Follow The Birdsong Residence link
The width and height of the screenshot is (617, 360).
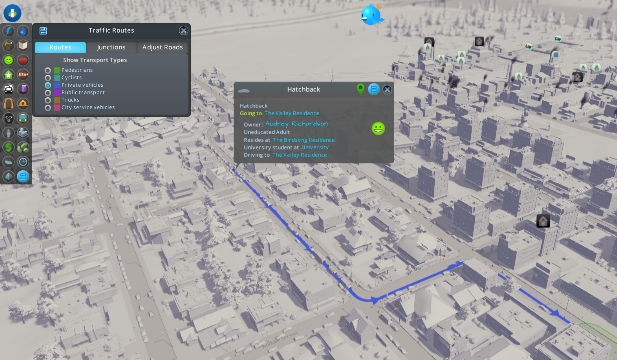coord(304,140)
